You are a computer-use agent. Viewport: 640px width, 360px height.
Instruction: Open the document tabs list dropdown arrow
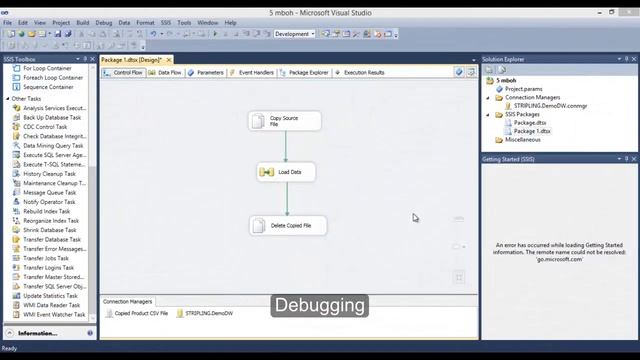pyautogui.click(x=473, y=60)
